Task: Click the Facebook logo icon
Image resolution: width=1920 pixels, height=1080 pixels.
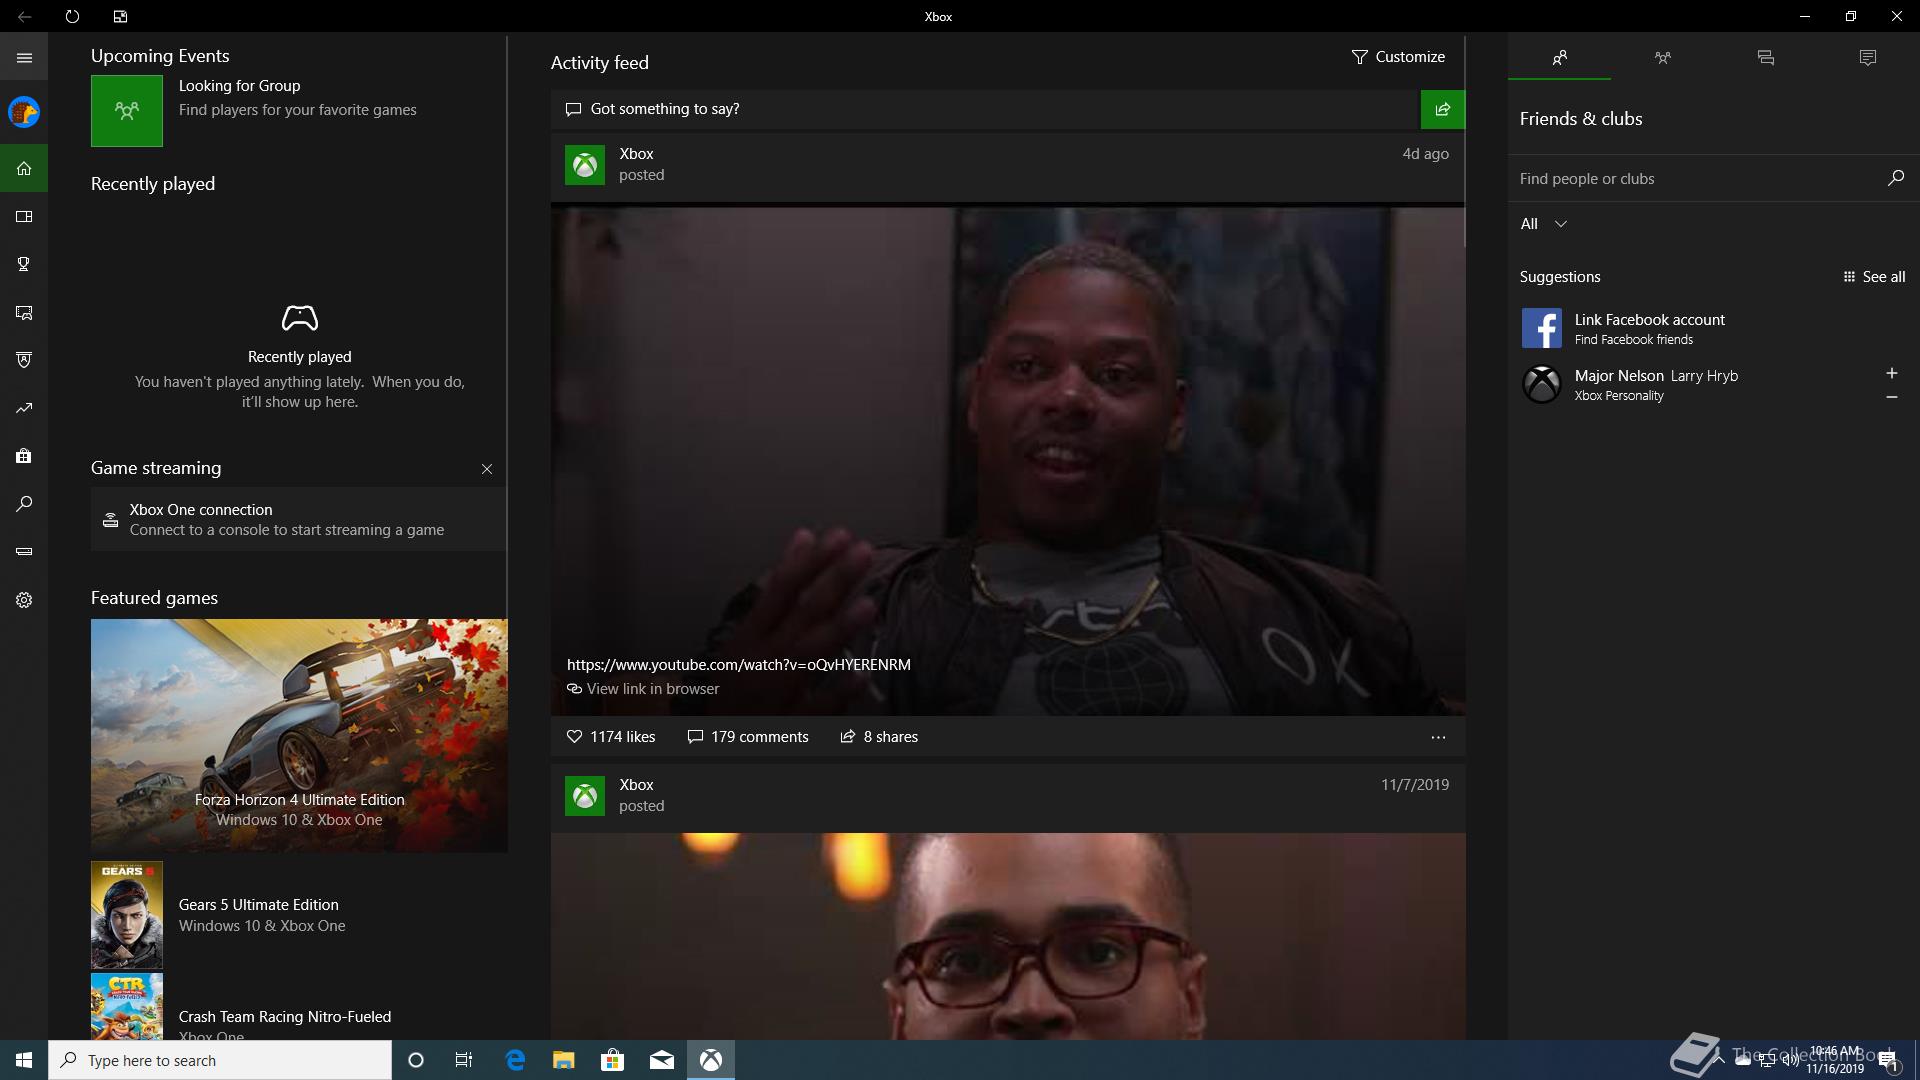Action: click(x=1541, y=328)
